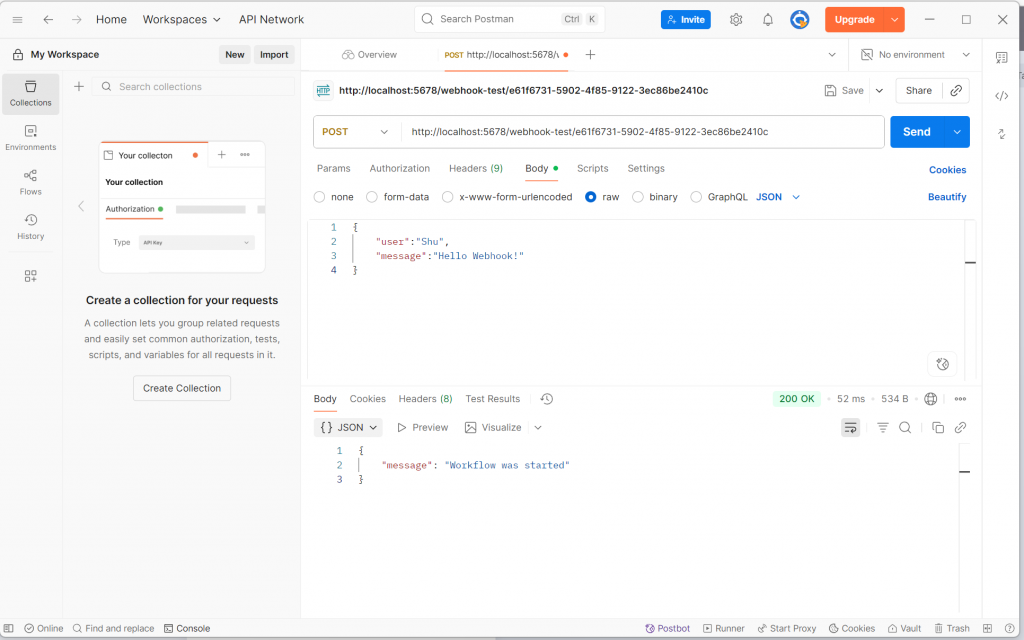
Task: Open the request Cookies link
Action: coord(948,170)
